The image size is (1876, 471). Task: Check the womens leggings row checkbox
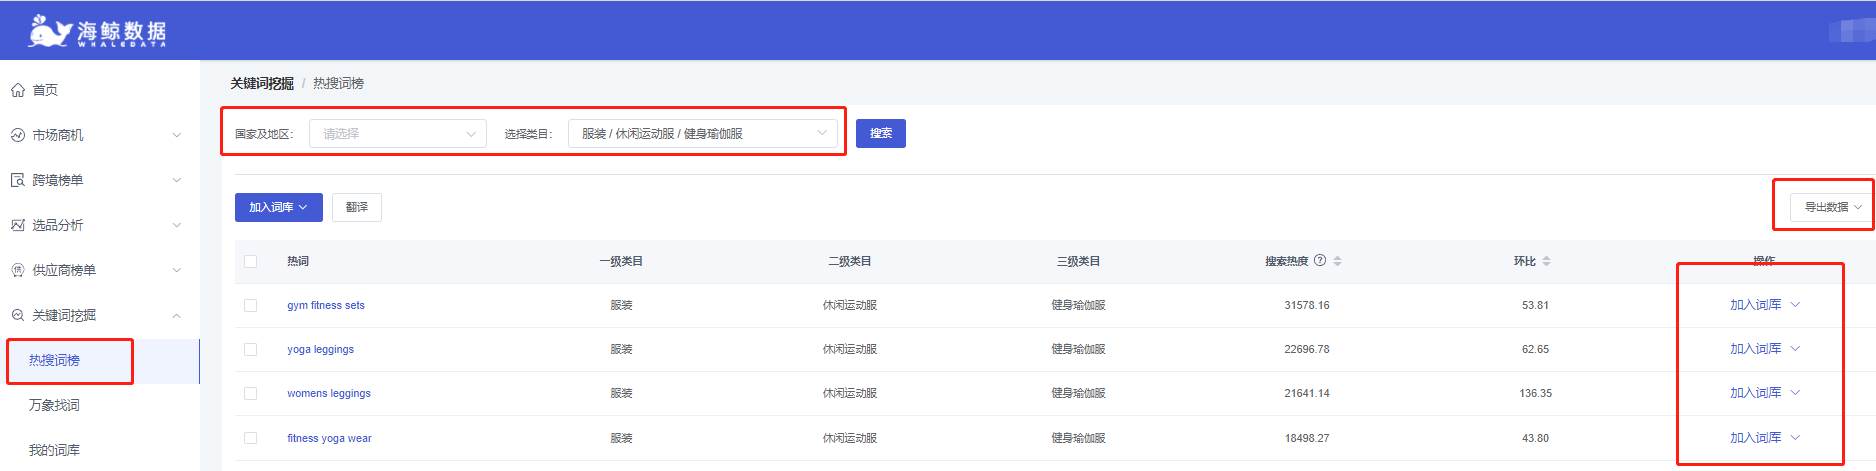click(251, 393)
